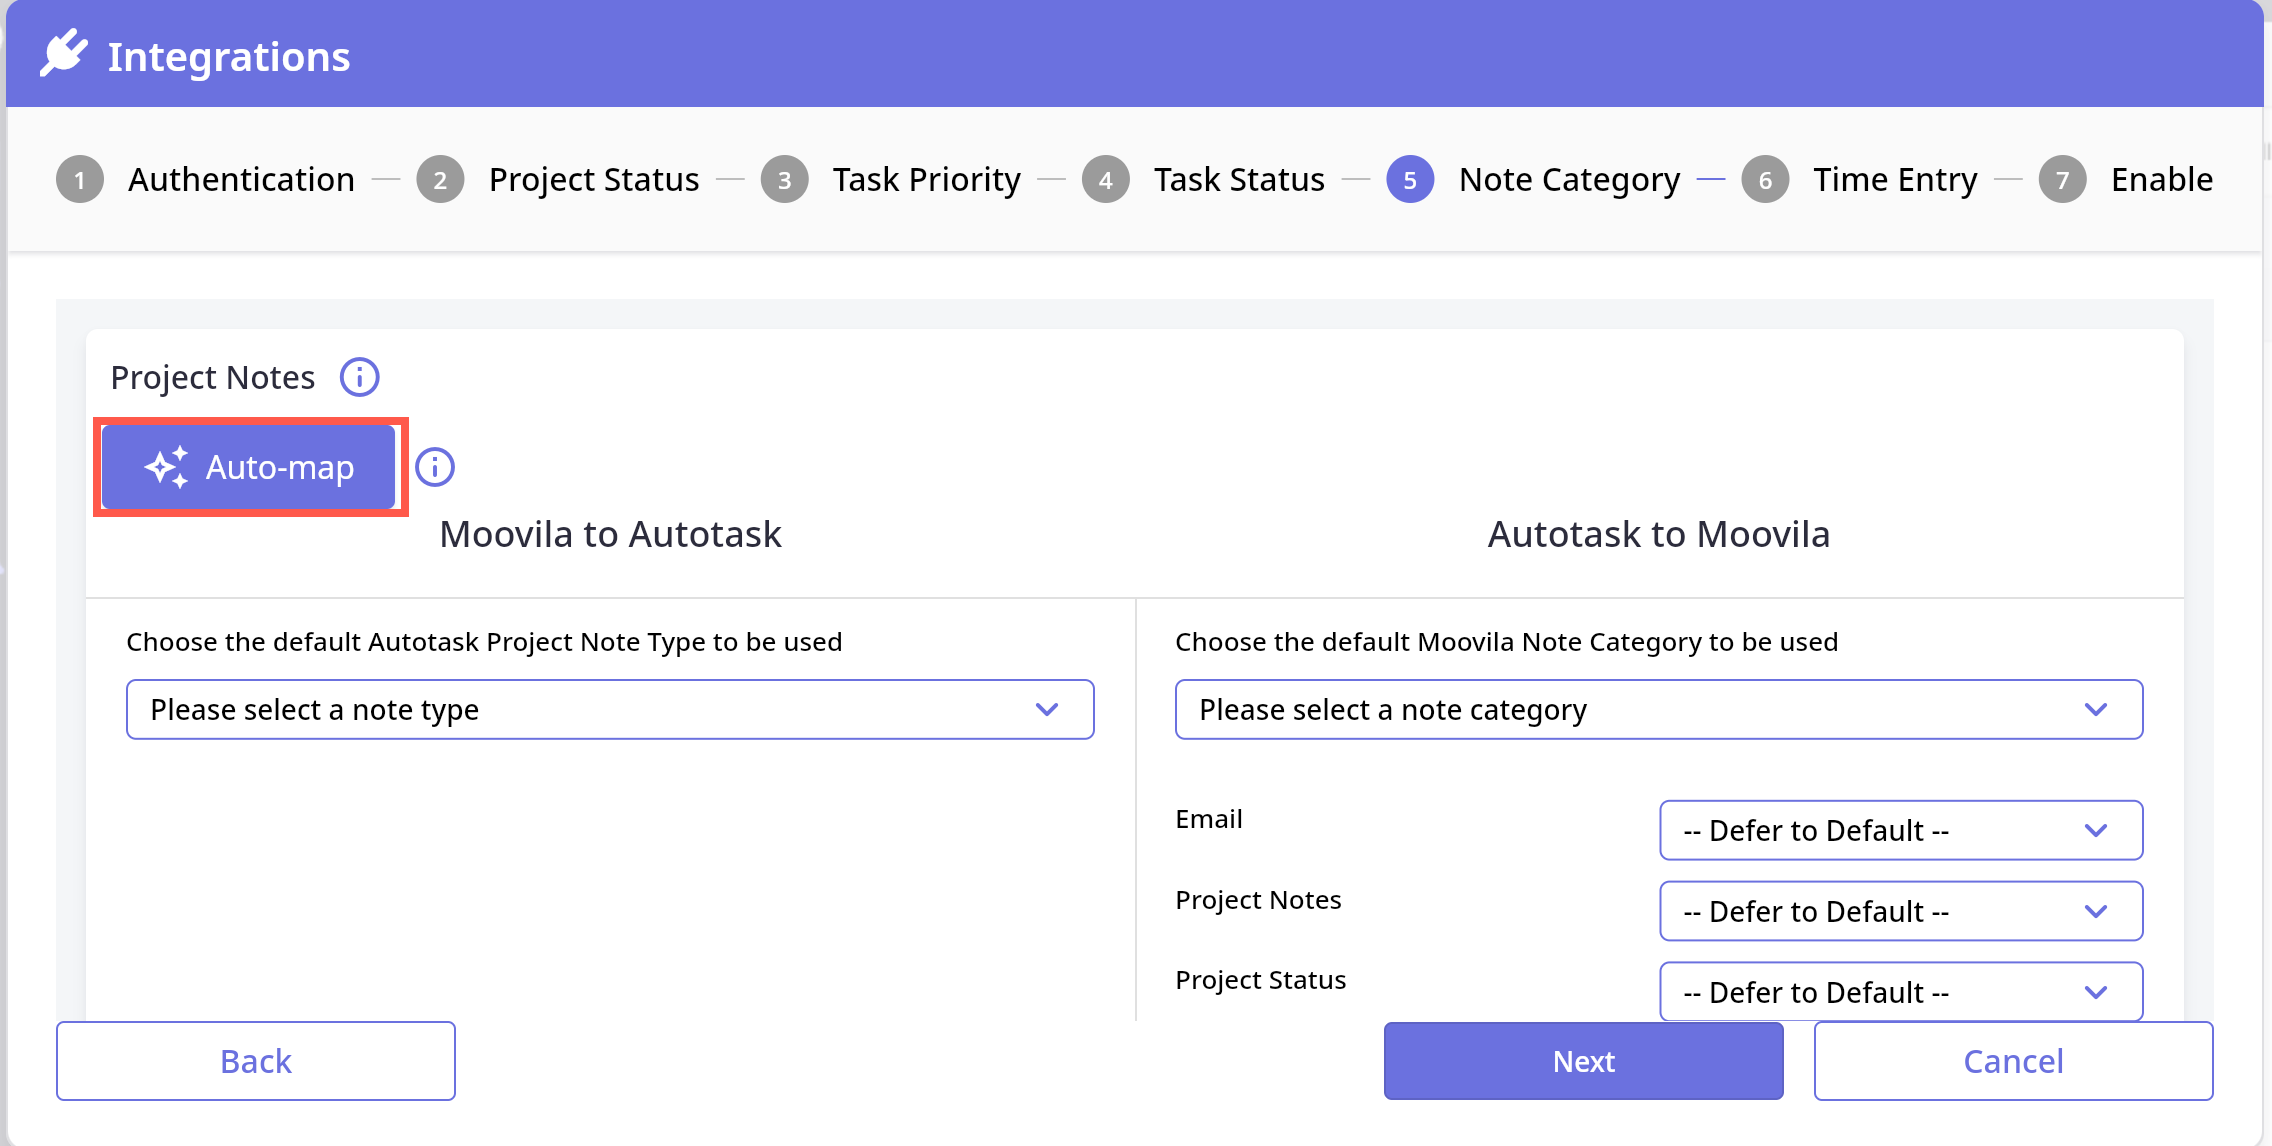The image size is (2272, 1146).
Task: Click the info icon next to Auto-map
Action: (x=435, y=467)
